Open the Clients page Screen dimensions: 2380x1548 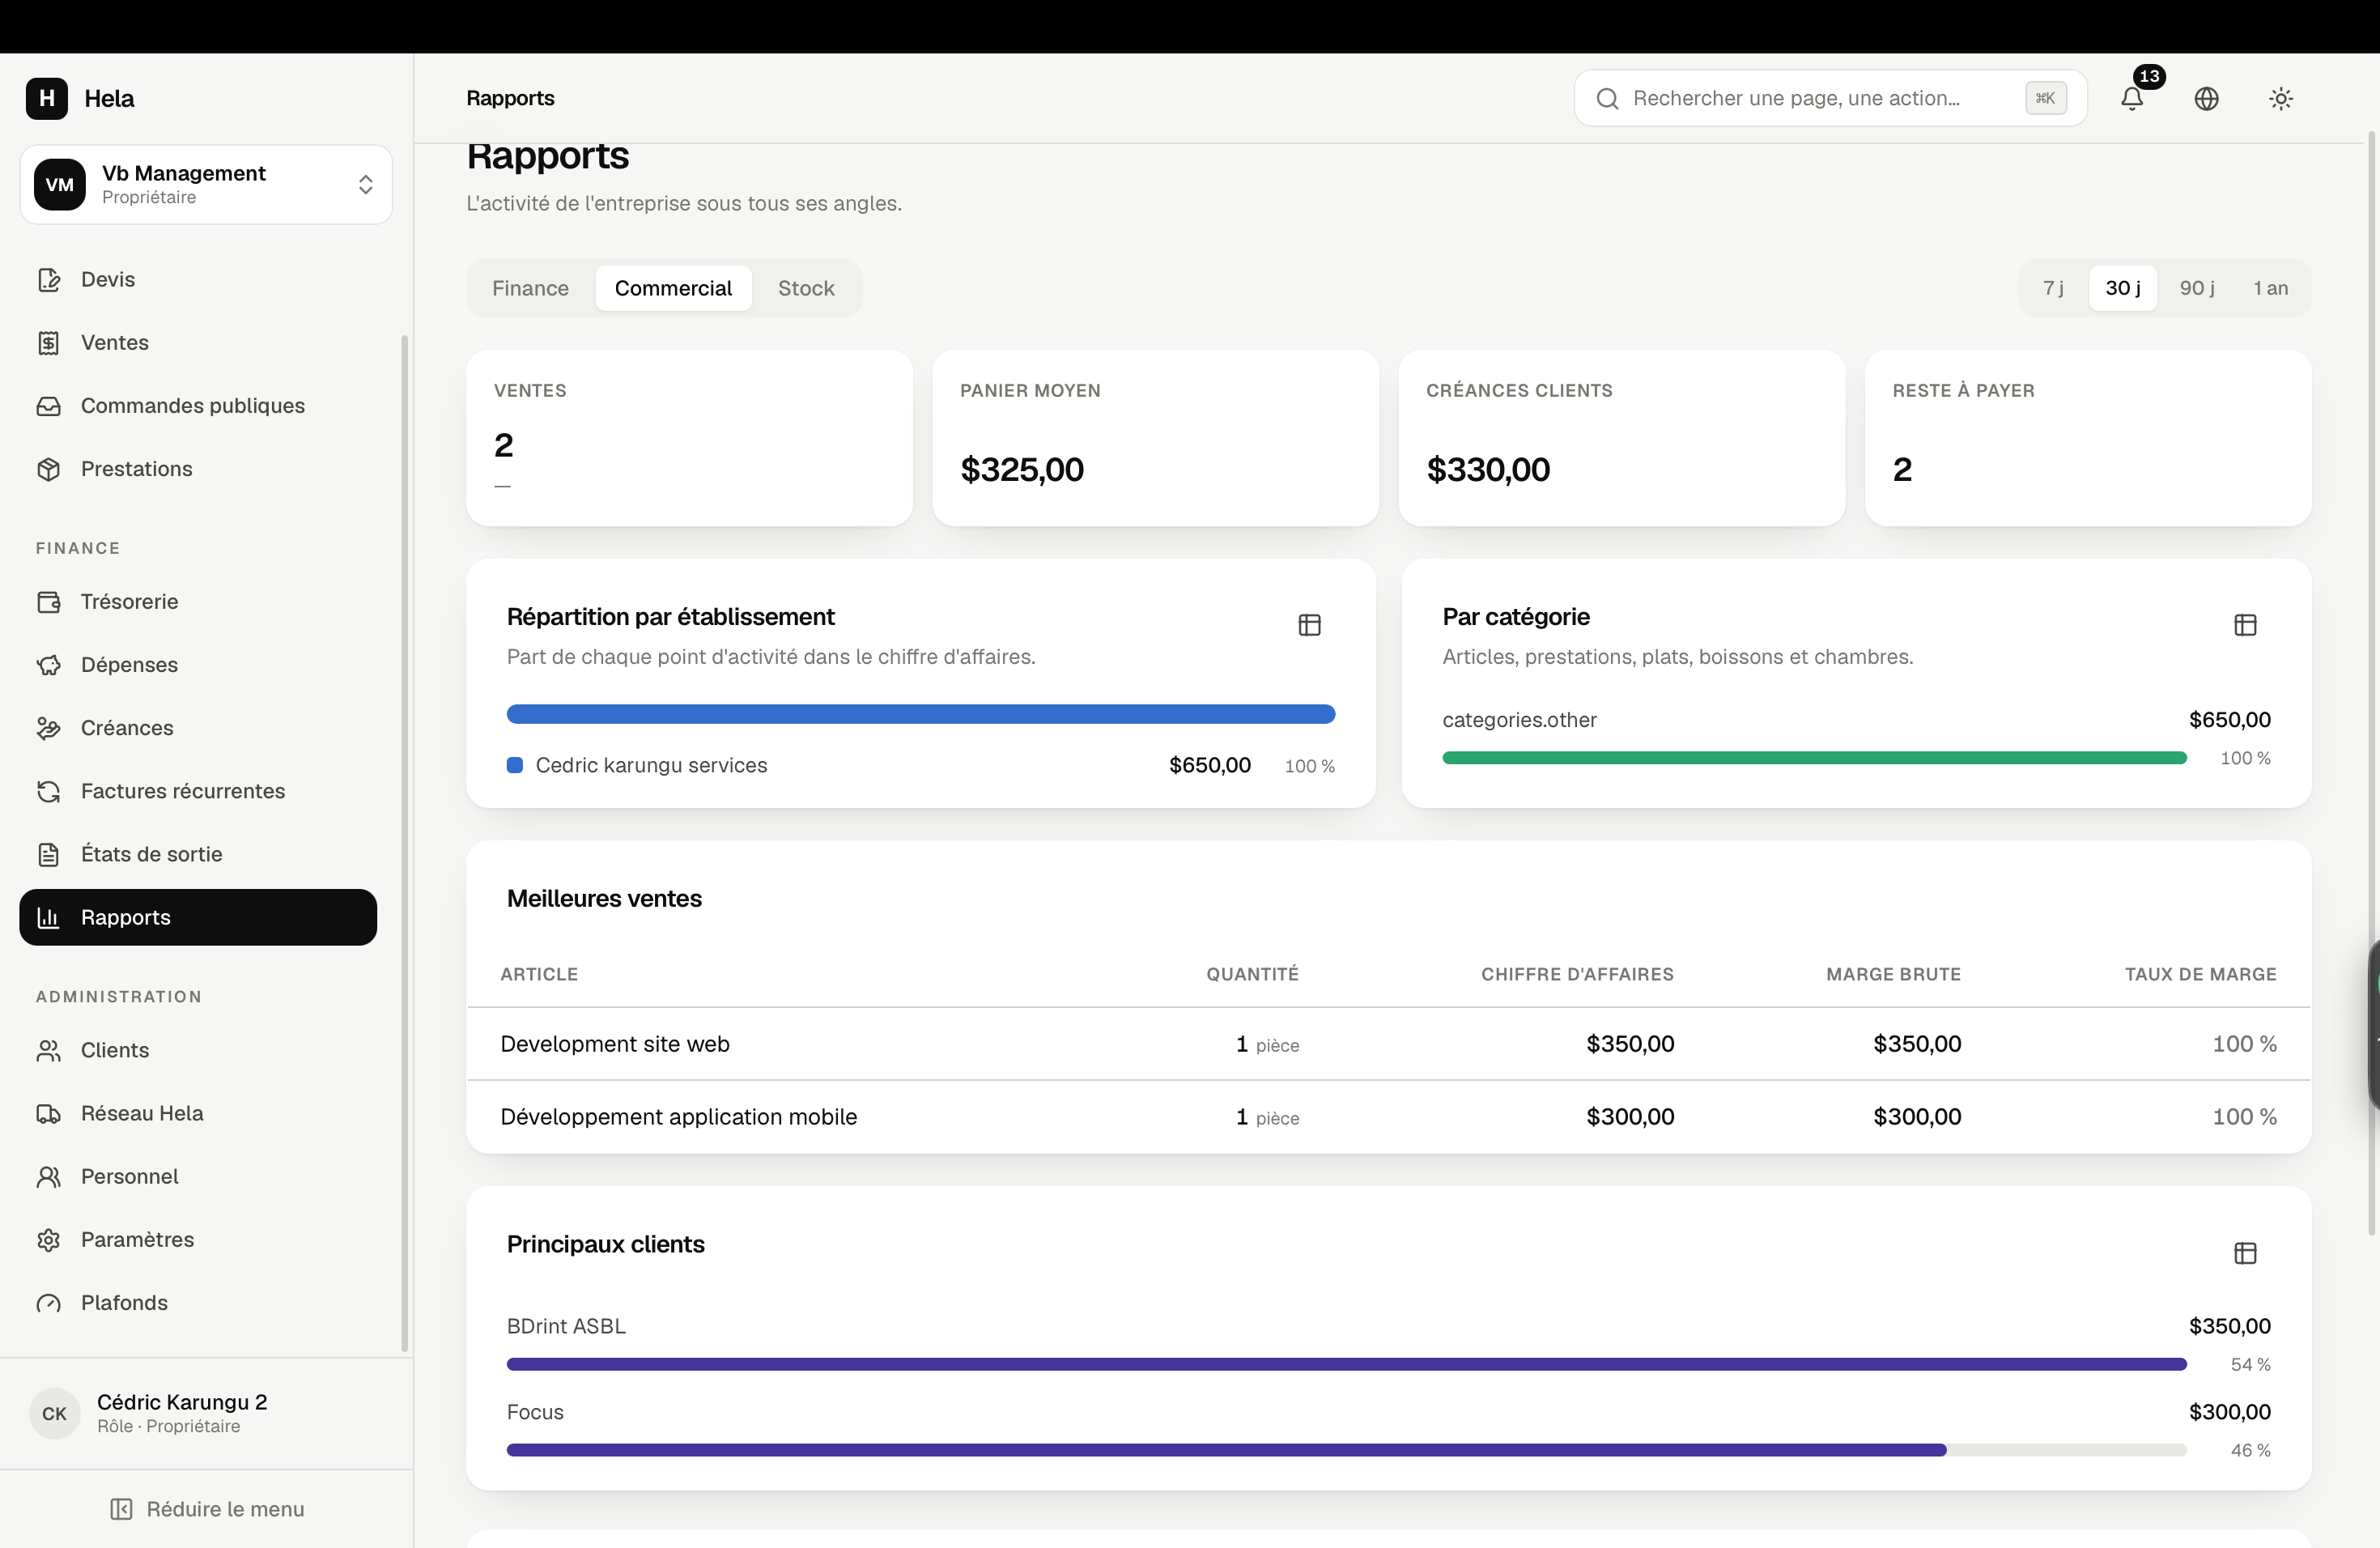(x=198, y=1049)
